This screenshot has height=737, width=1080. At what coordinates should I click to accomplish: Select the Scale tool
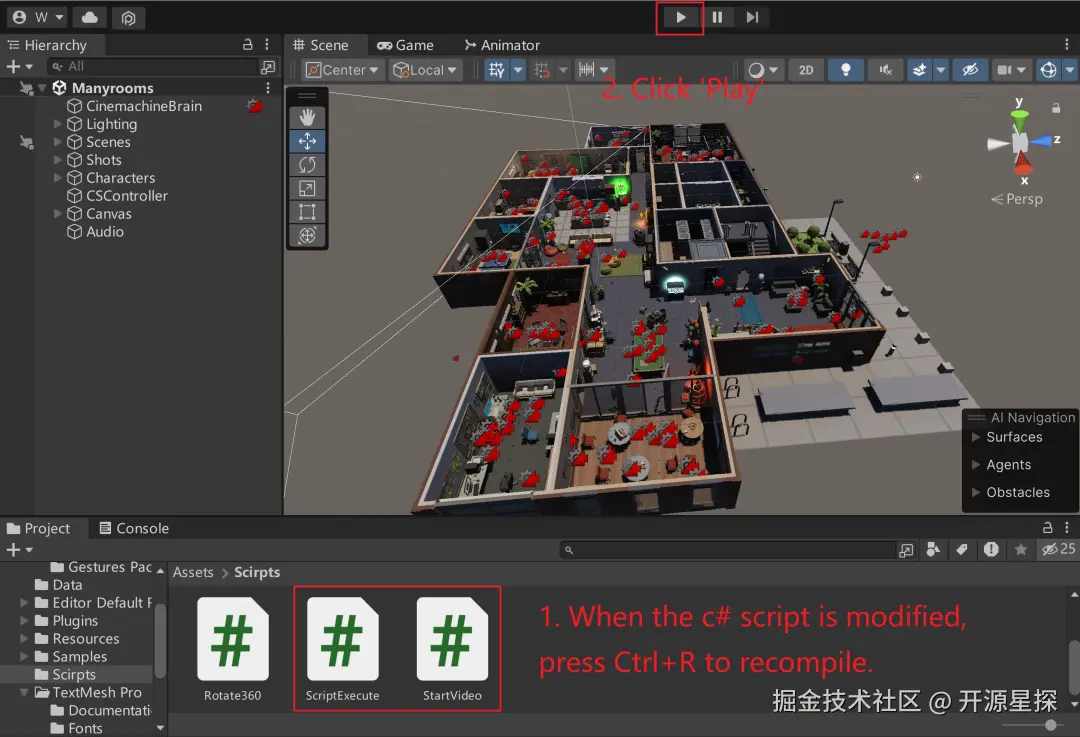tap(307, 188)
